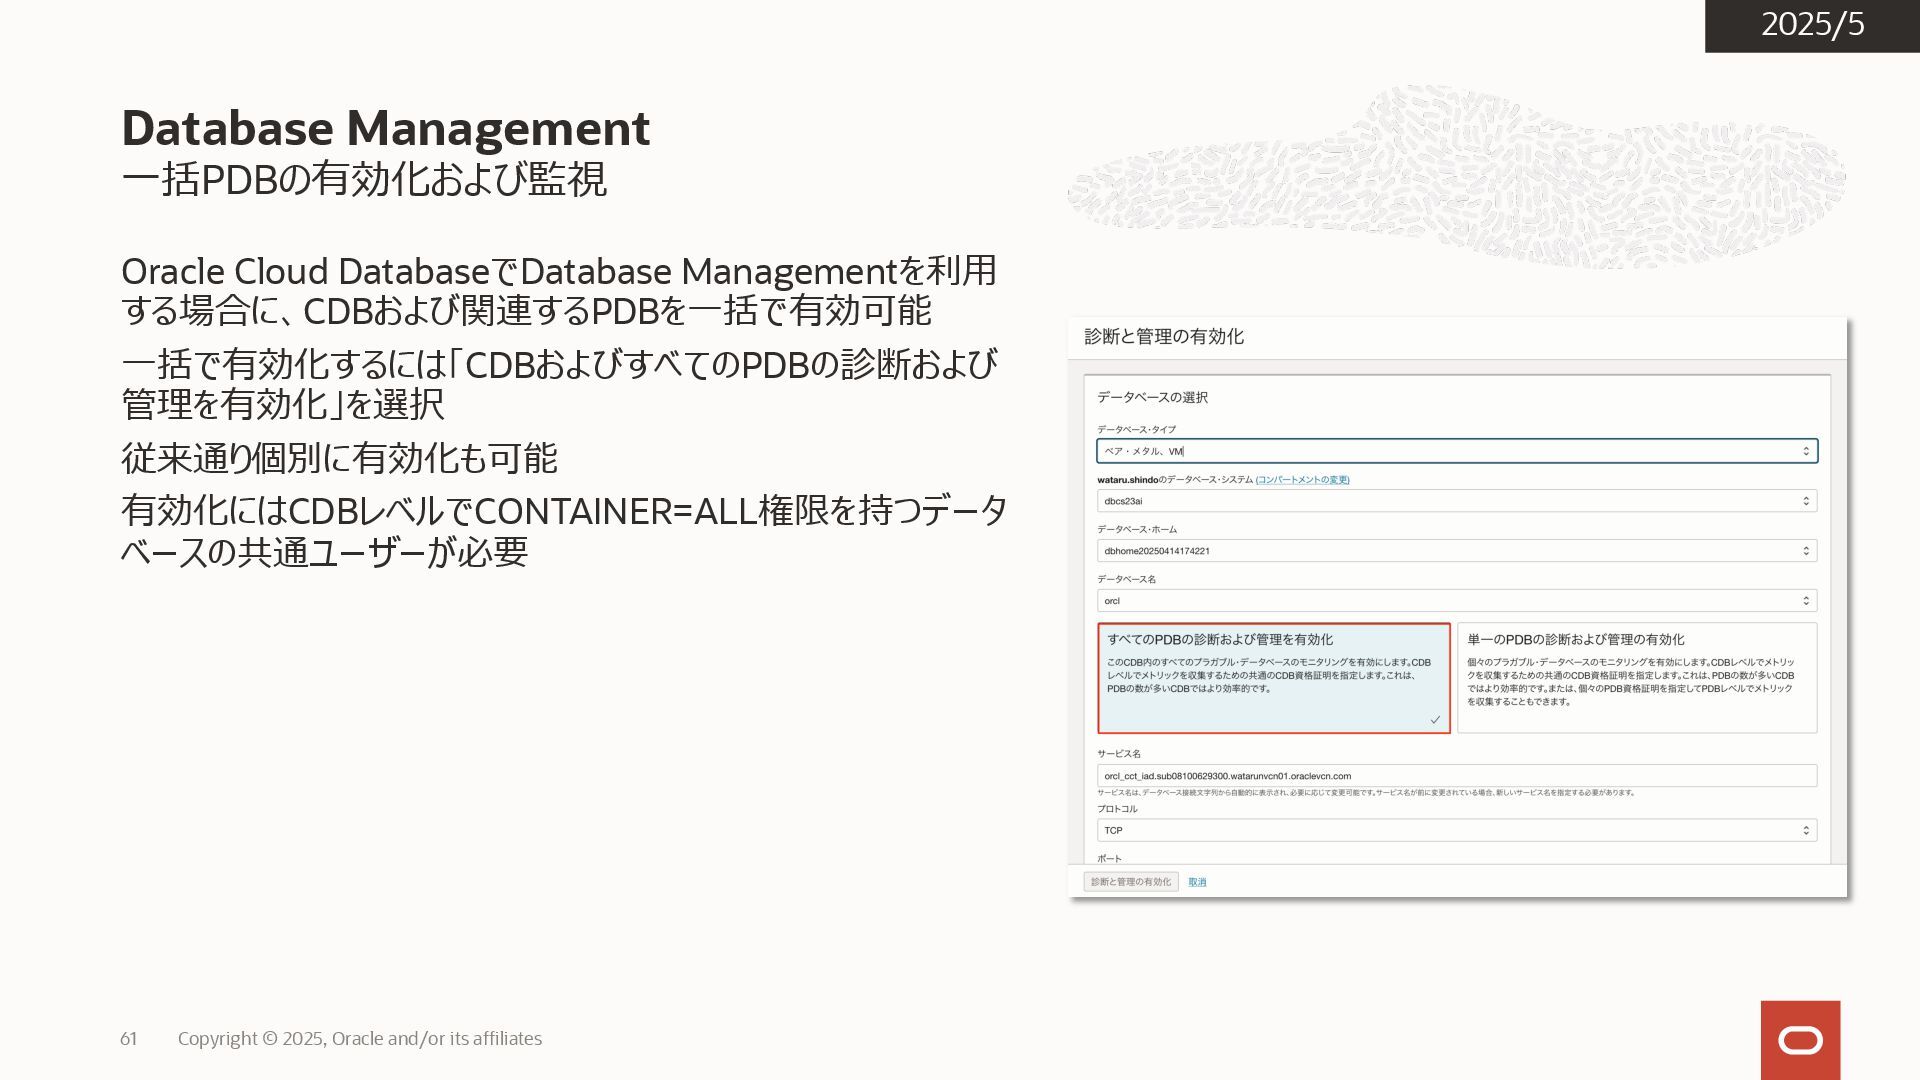Click the 一括PDBの有効化および監視 subtitle
1920x1080 pixels.
pos(364,180)
